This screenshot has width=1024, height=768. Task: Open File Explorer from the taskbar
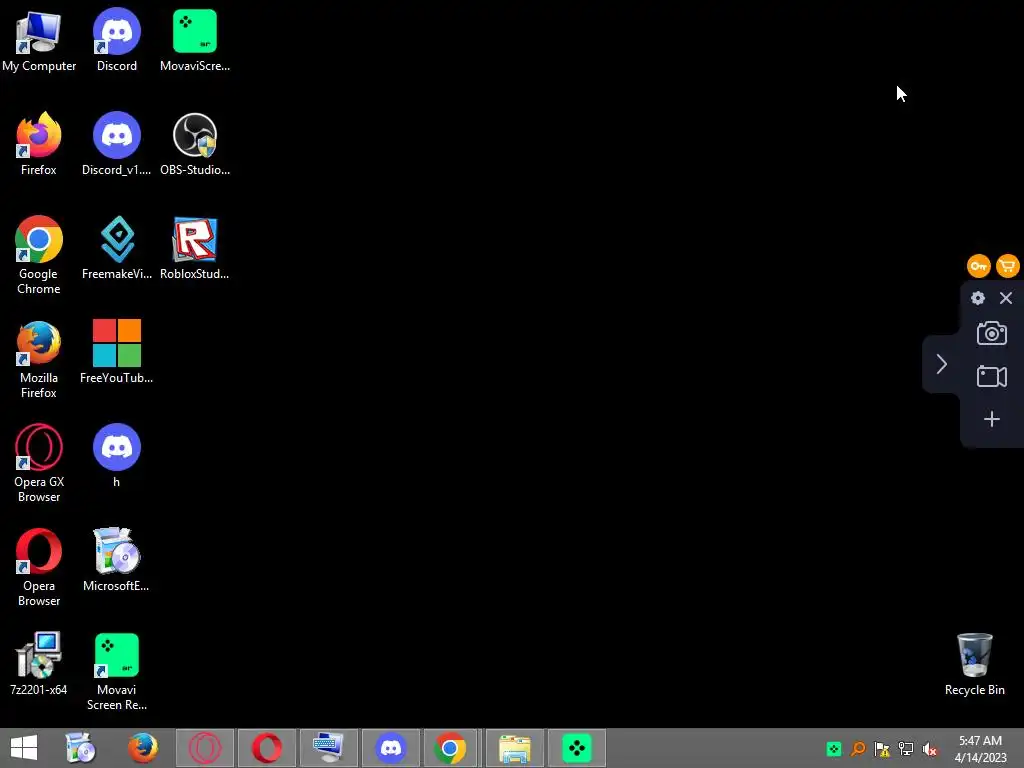coord(515,748)
